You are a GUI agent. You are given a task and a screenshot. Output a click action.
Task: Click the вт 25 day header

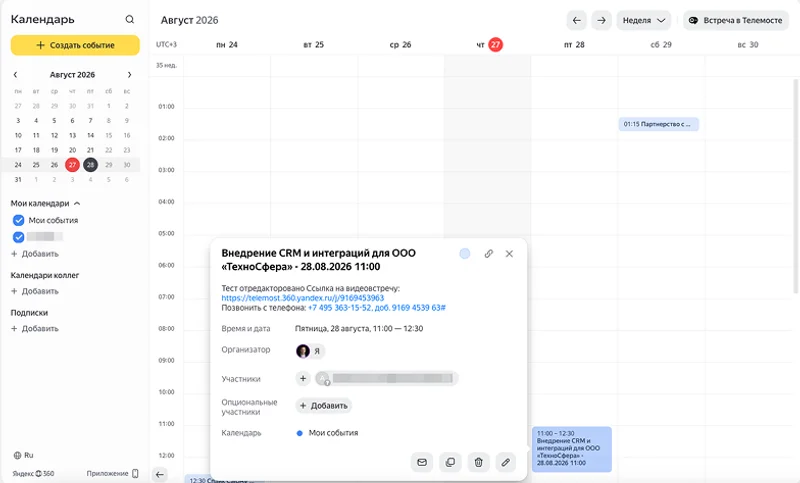click(x=313, y=45)
